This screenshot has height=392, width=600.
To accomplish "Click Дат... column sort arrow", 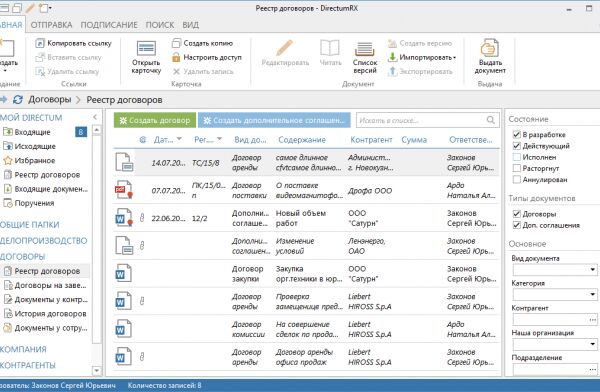I will 179,139.
